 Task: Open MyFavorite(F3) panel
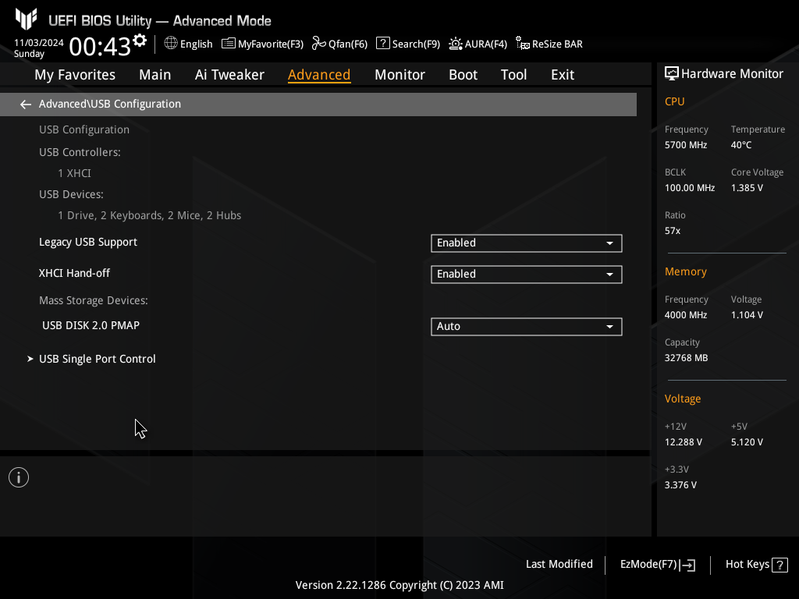(262, 44)
